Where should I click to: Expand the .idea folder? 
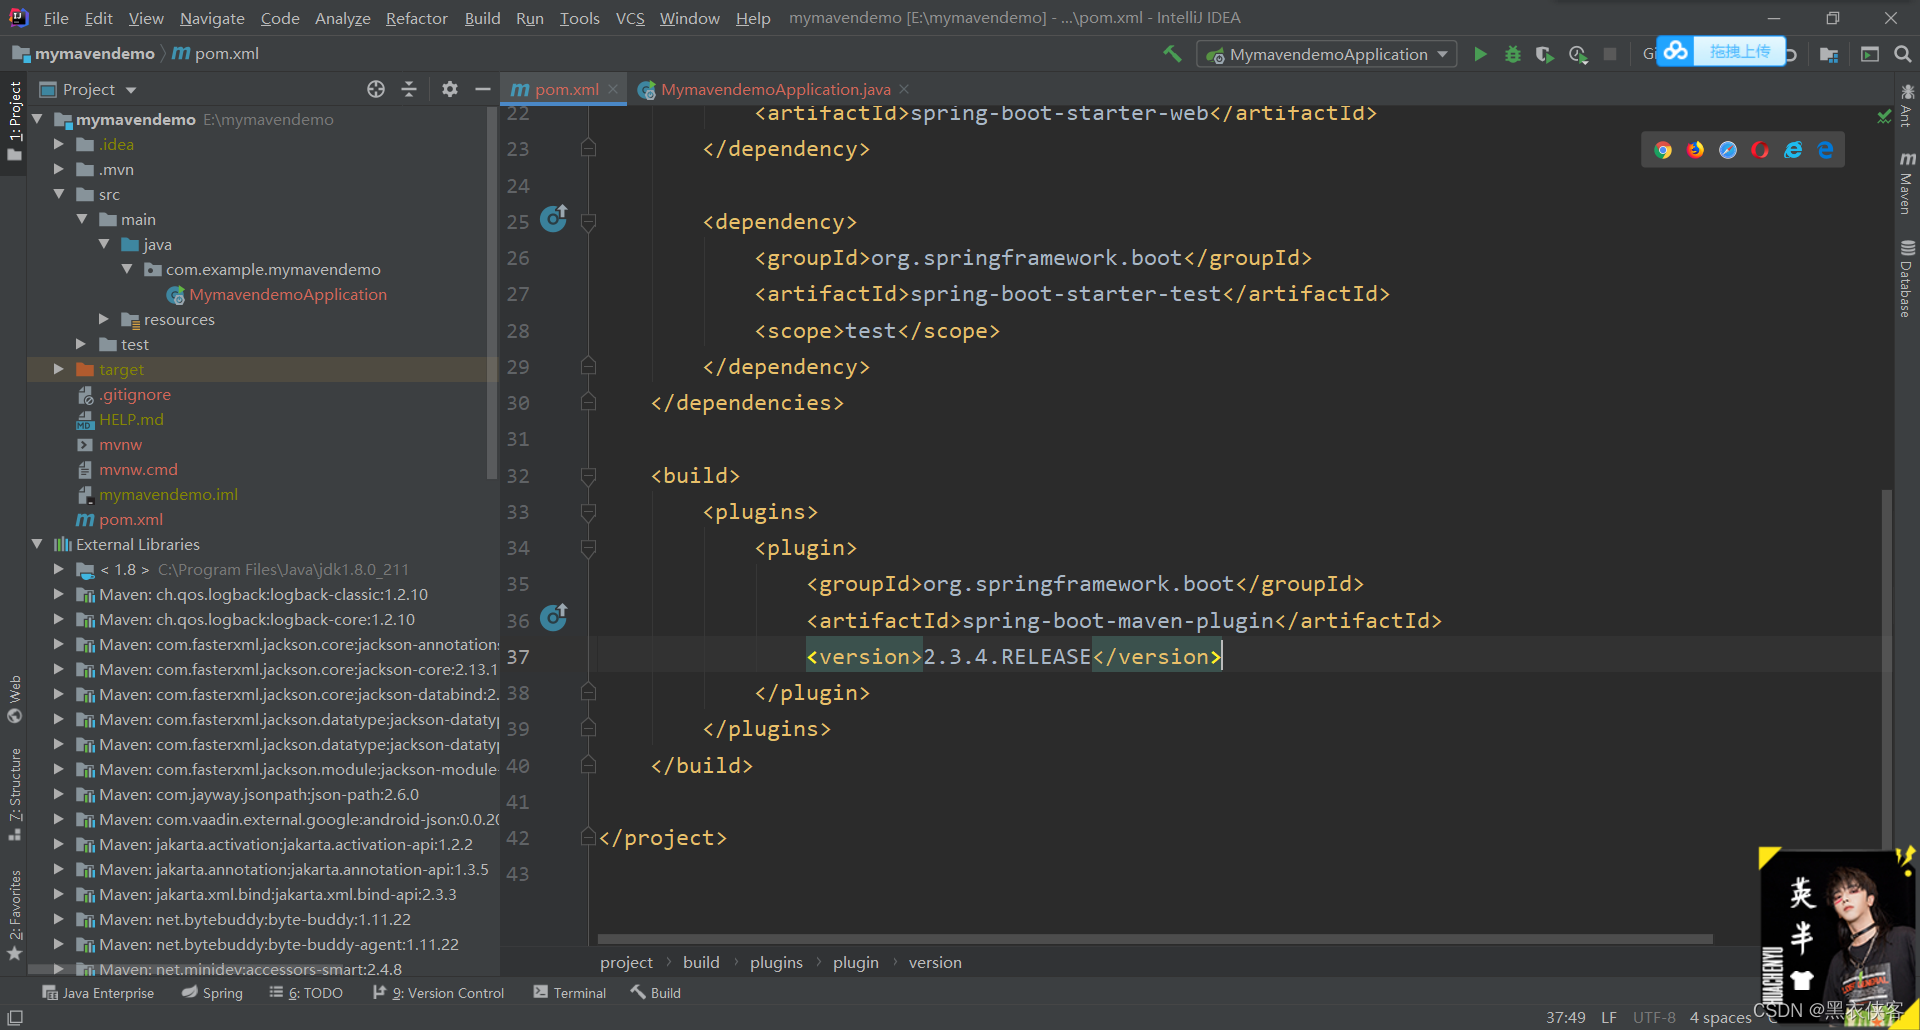point(58,144)
